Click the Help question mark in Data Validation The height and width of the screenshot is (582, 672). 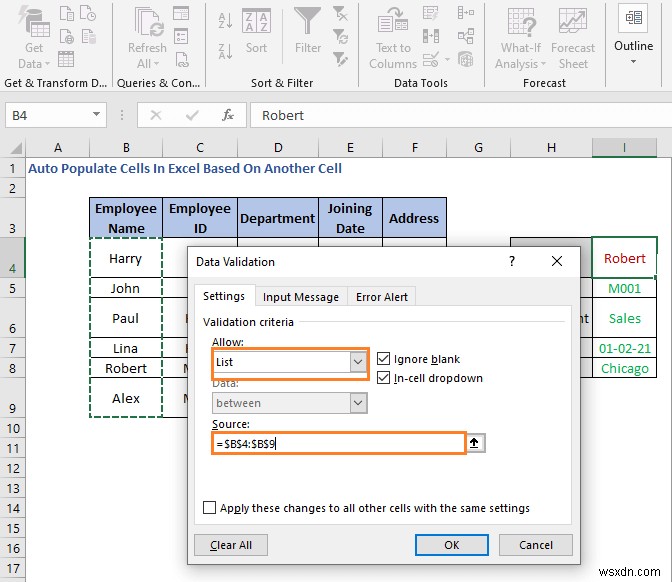click(x=512, y=261)
